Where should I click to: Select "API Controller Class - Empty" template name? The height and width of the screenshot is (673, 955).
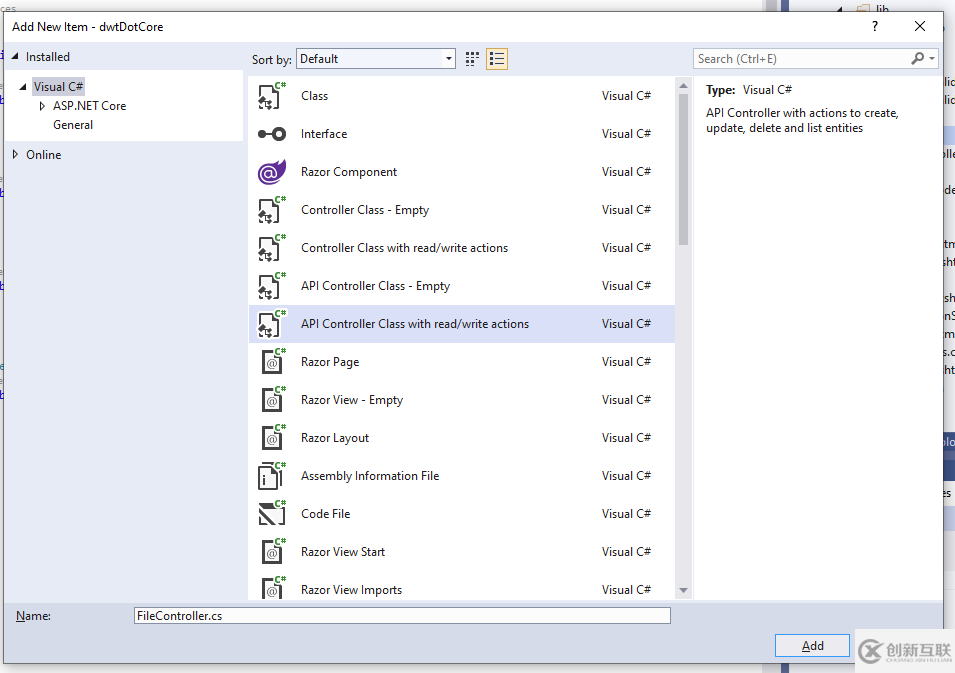point(375,286)
